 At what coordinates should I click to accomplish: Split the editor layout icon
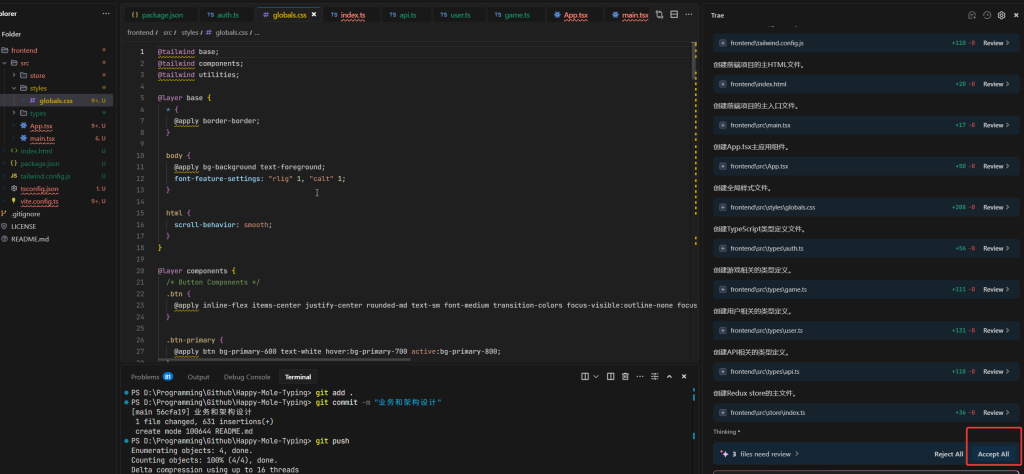(x=674, y=14)
